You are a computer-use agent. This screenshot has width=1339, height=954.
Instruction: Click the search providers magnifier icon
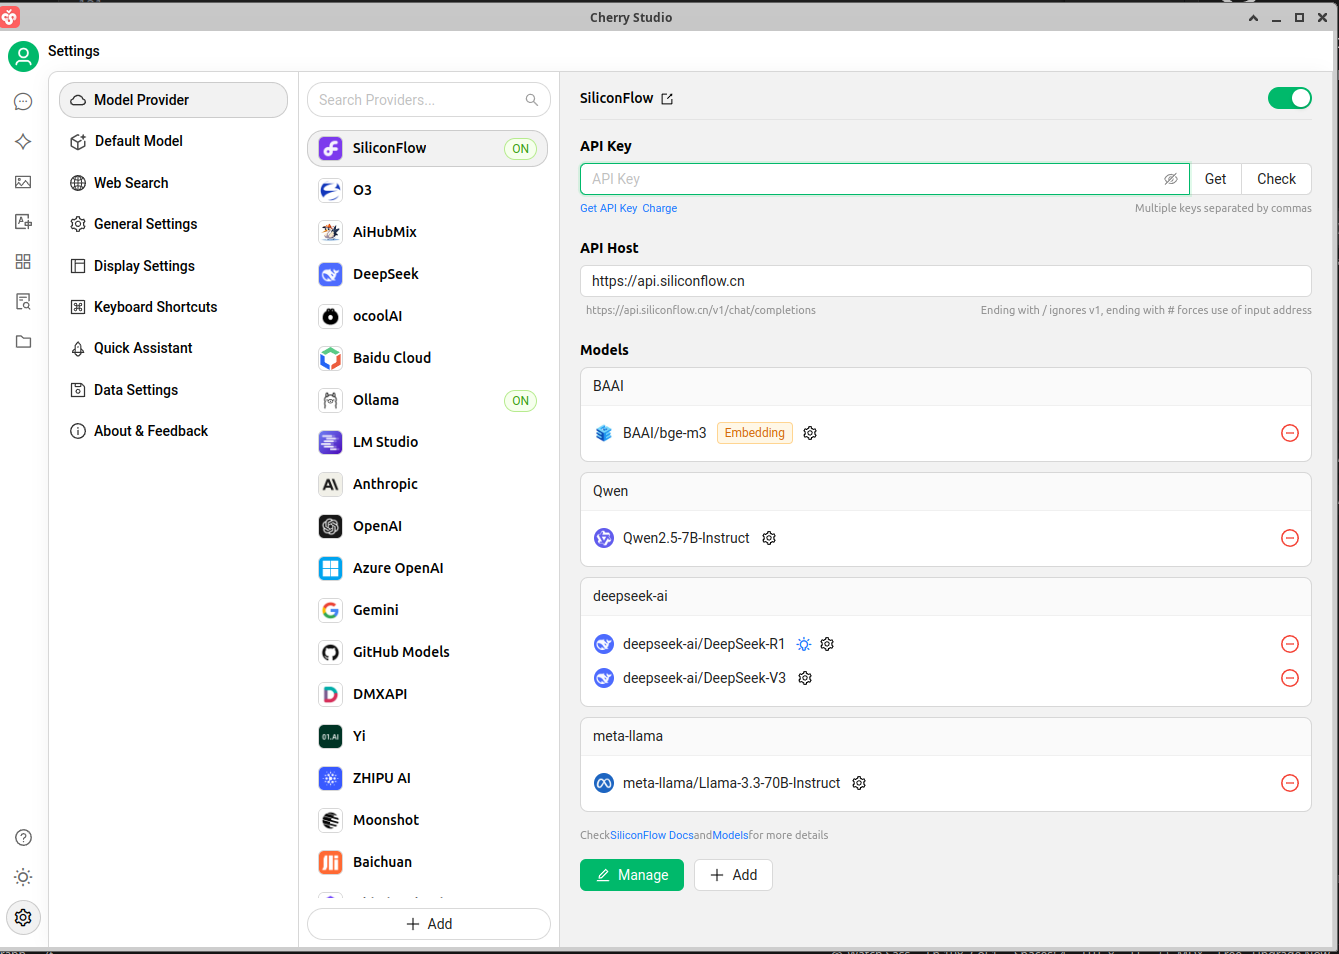pyautogui.click(x=532, y=100)
